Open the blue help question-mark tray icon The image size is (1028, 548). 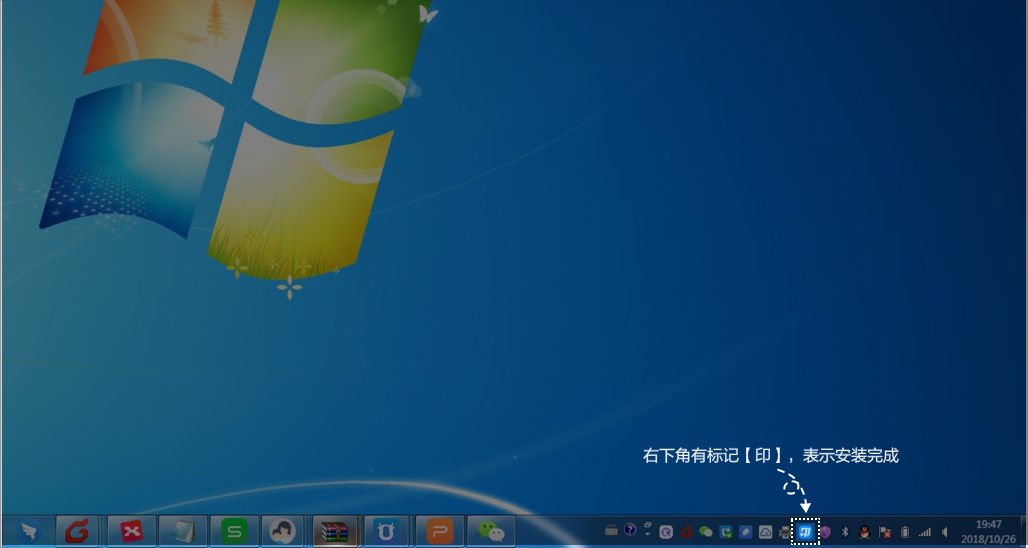pos(630,530)
